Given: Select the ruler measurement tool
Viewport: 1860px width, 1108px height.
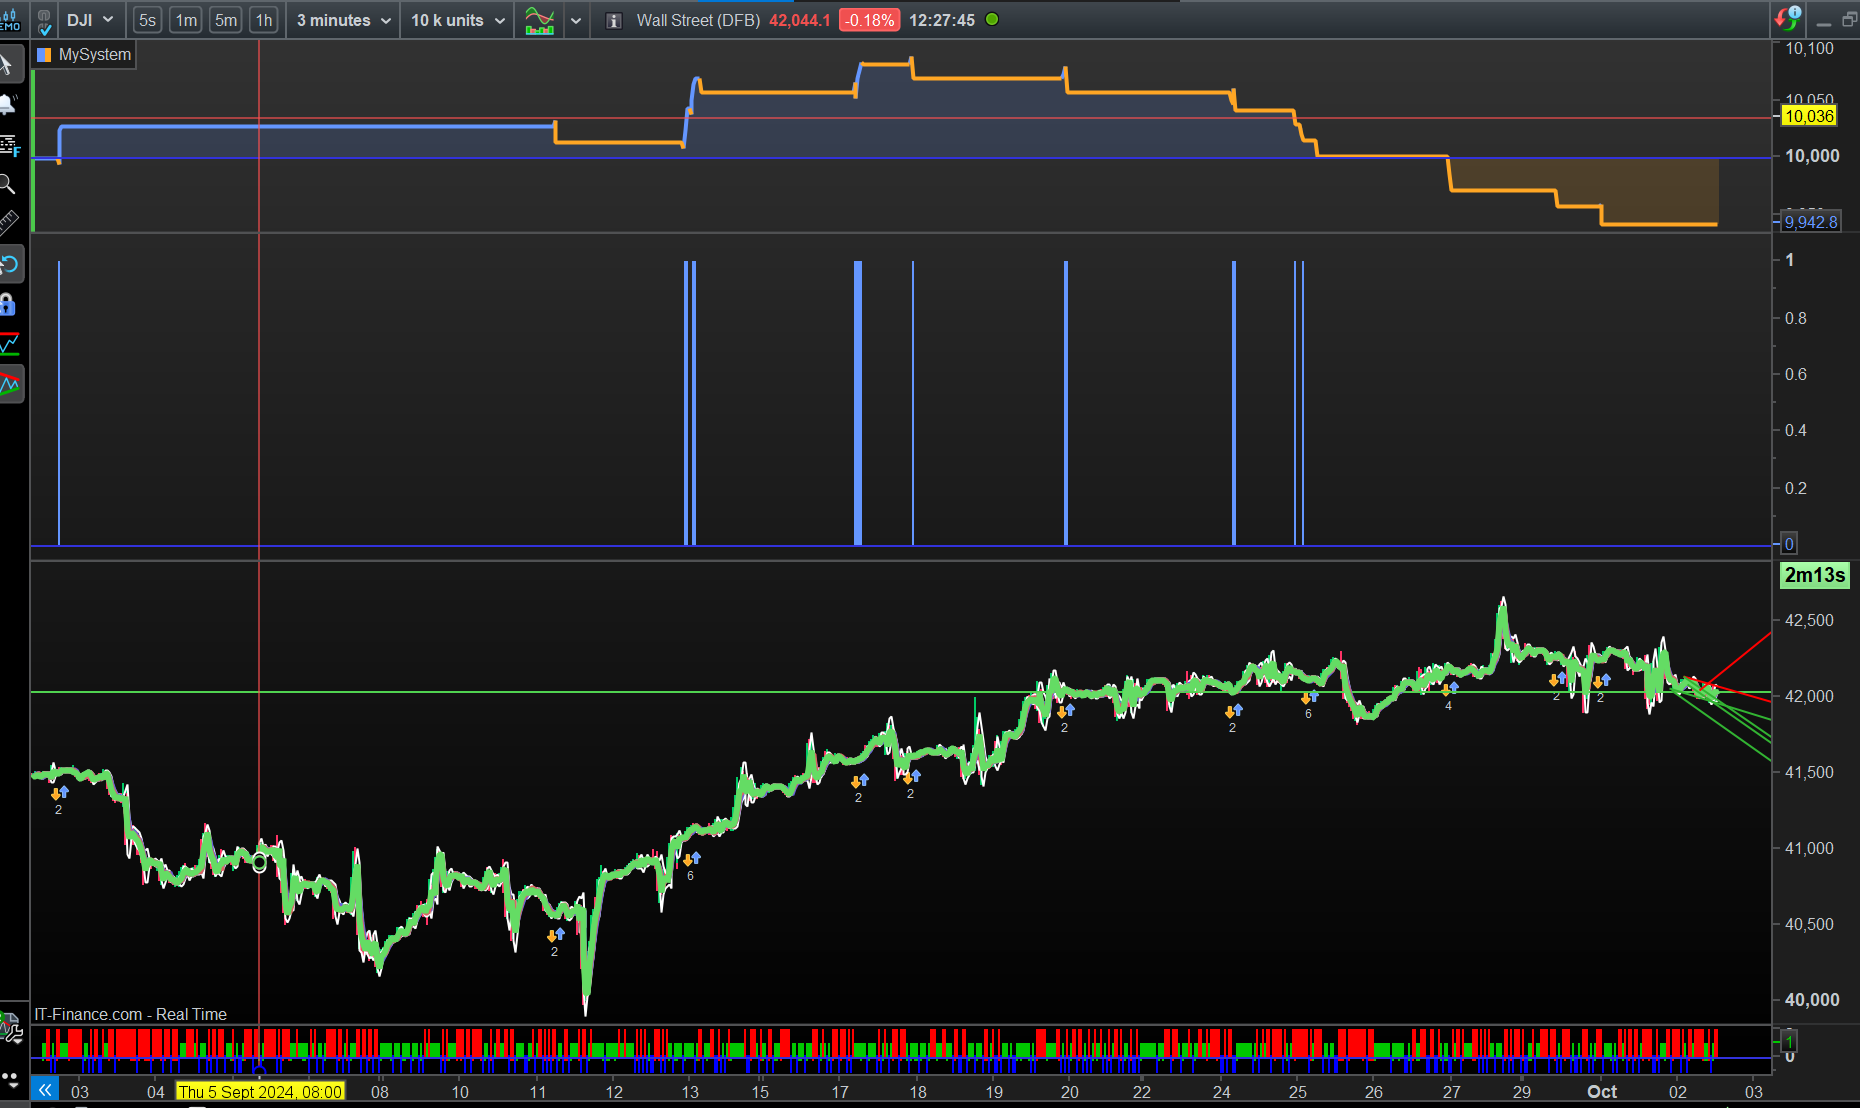Looking at the screenshot, I should point(8,223).
